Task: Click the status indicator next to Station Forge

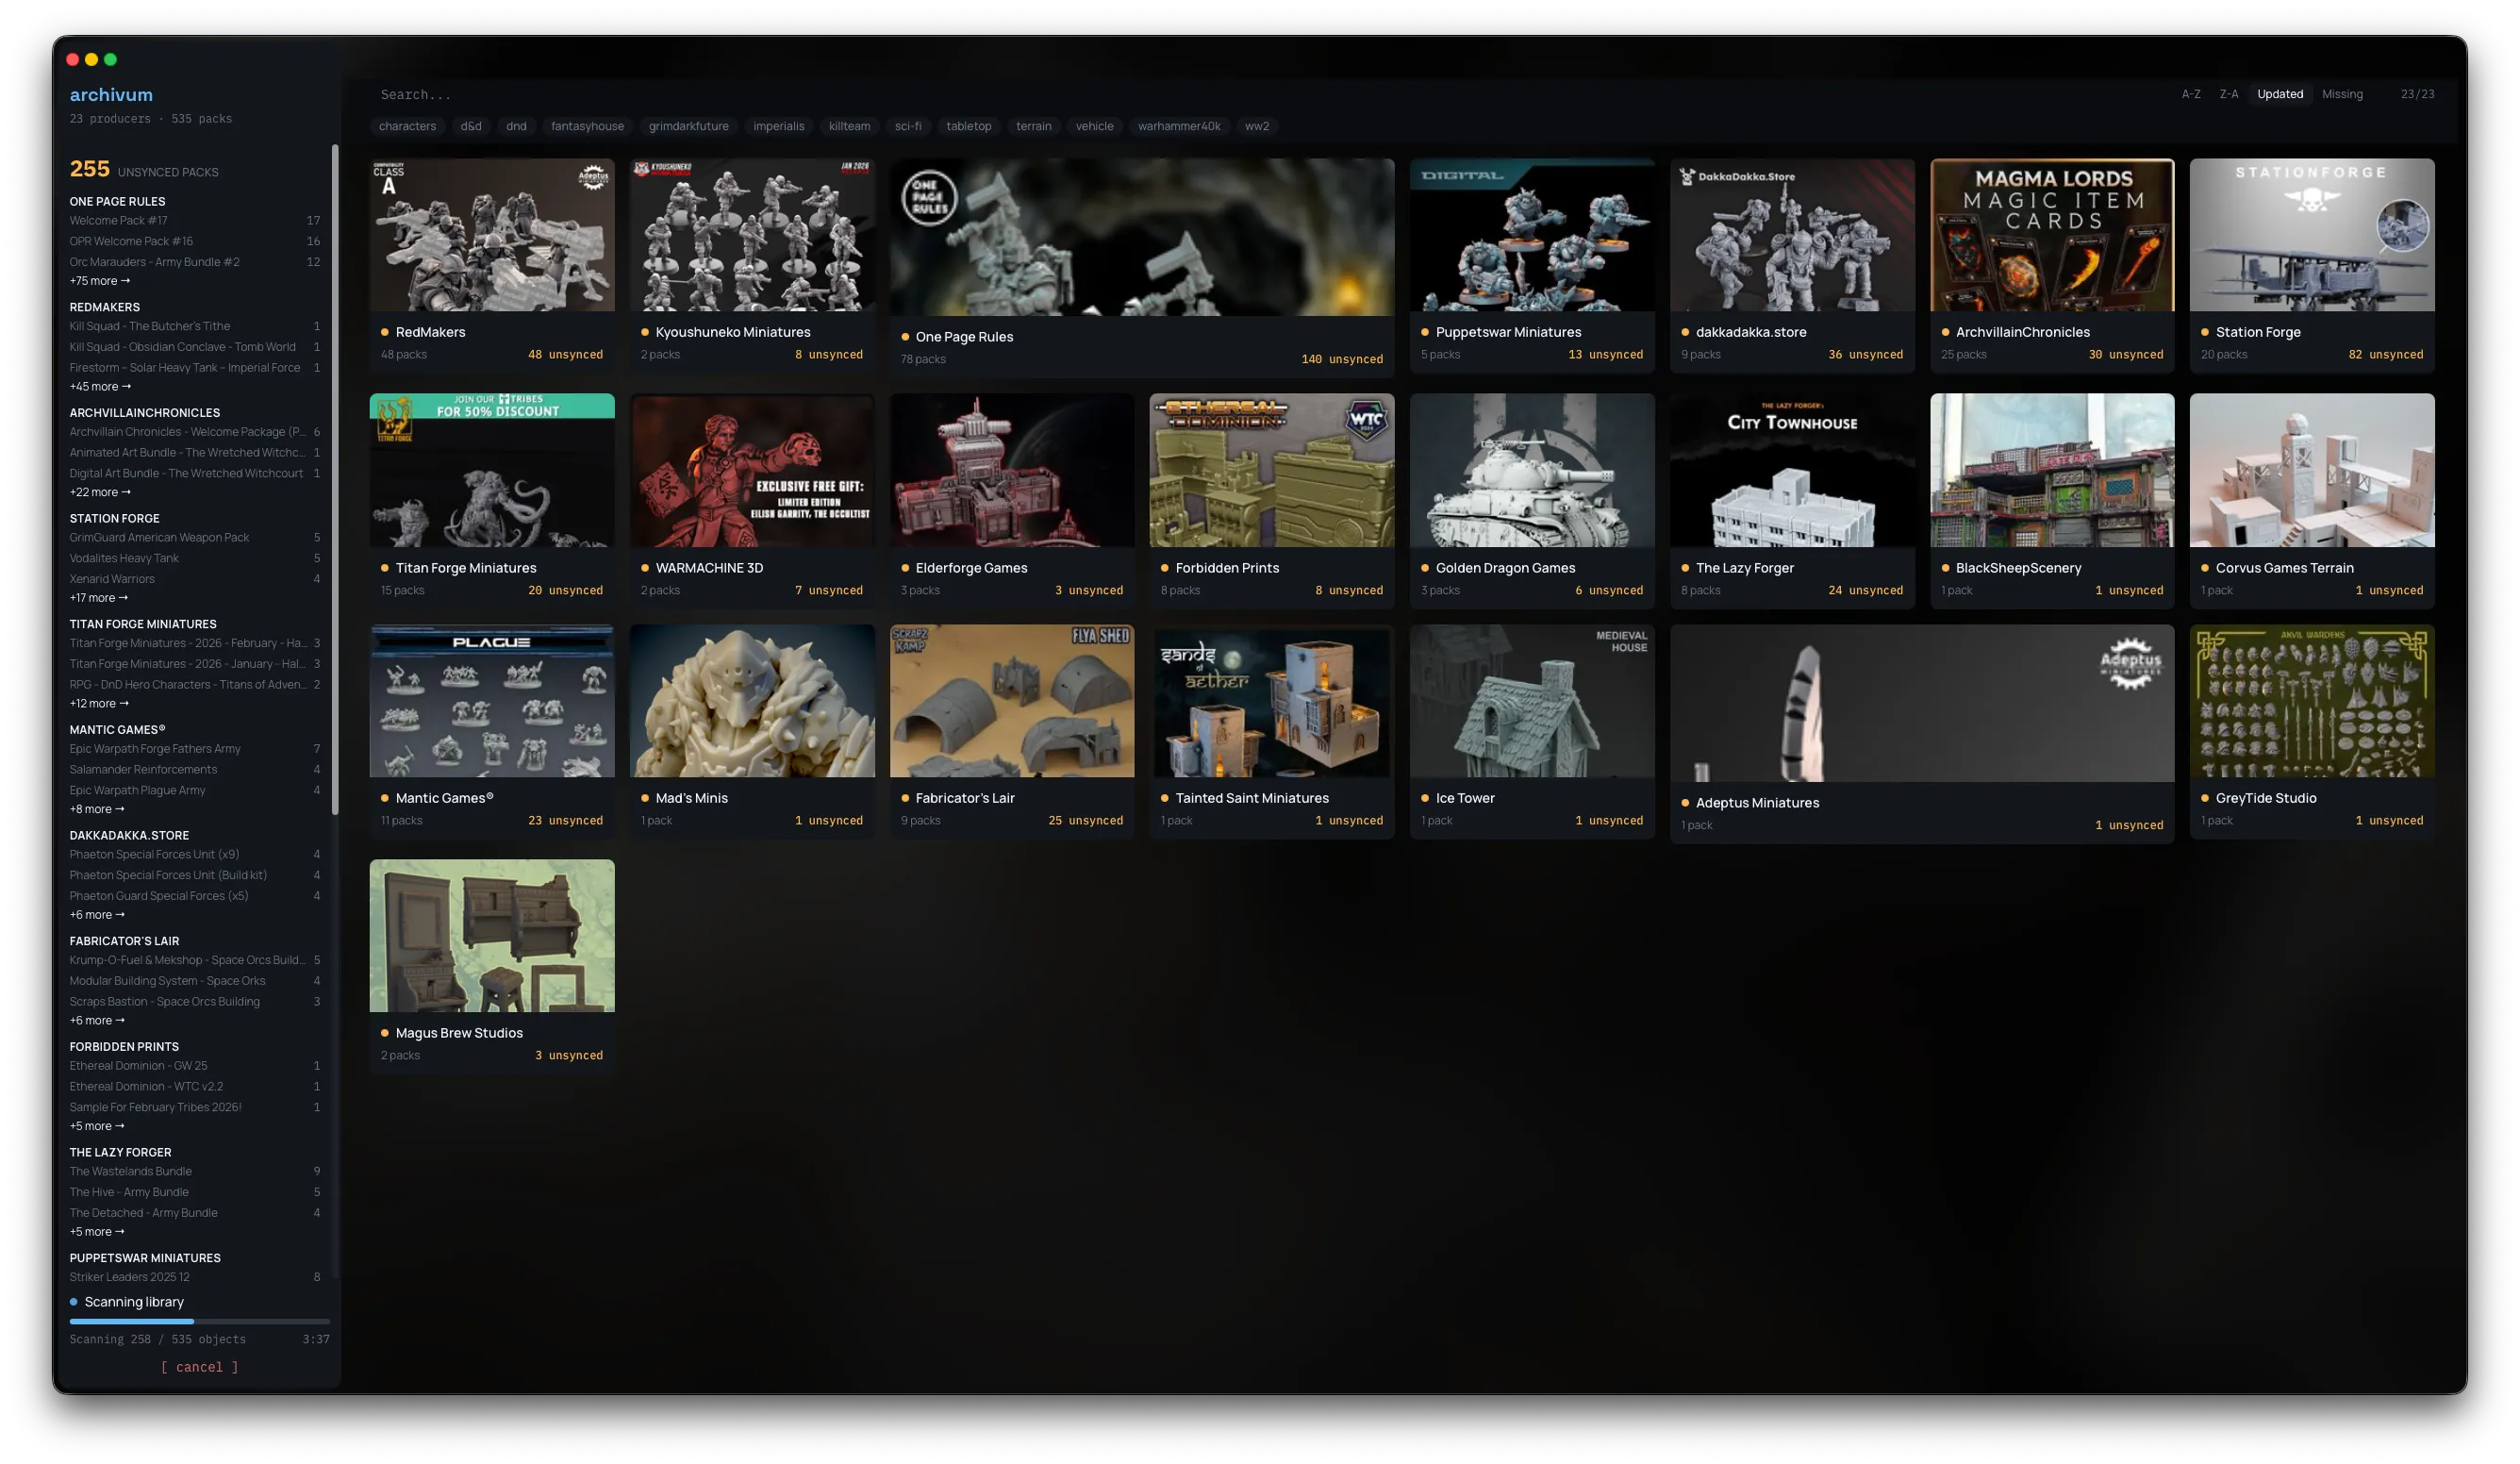Action: pos(2206,332)
